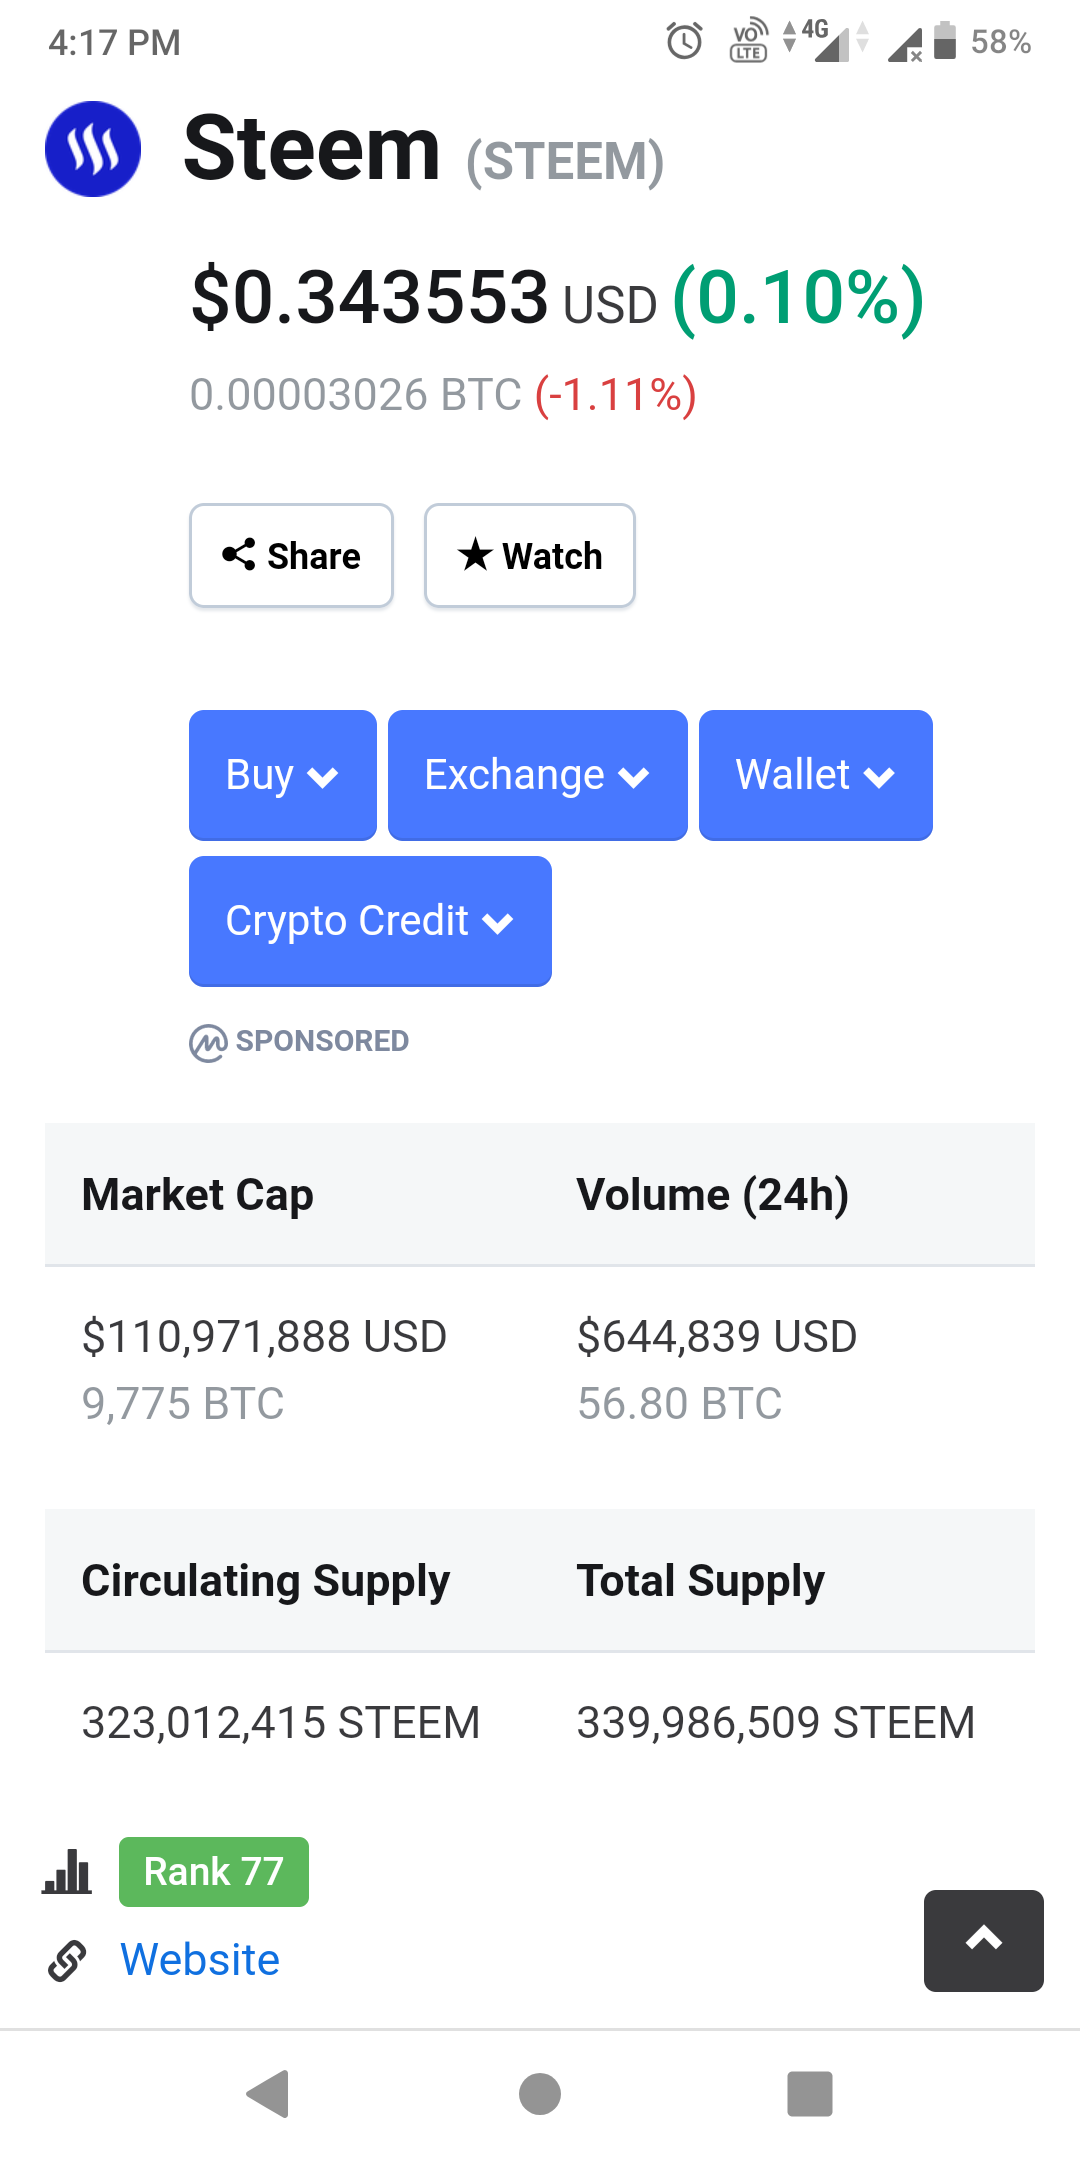
Task: Expand the Buy dropdown
Action: (x=282, y=775)
